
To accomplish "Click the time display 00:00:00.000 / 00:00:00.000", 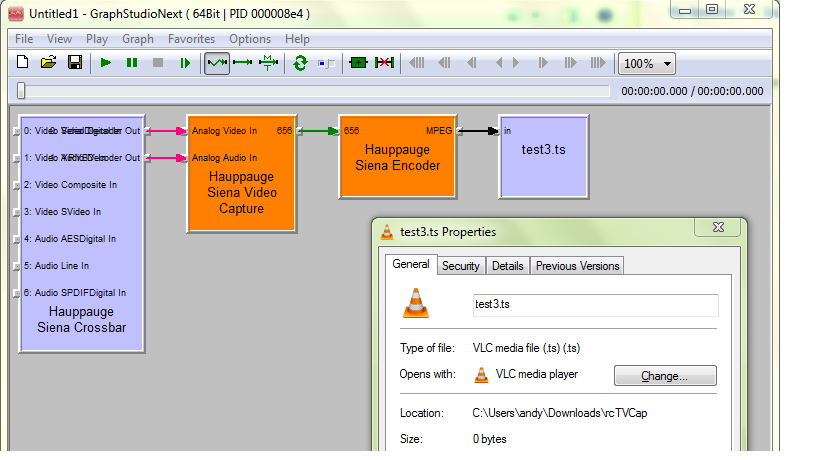I will coord(692,91).
